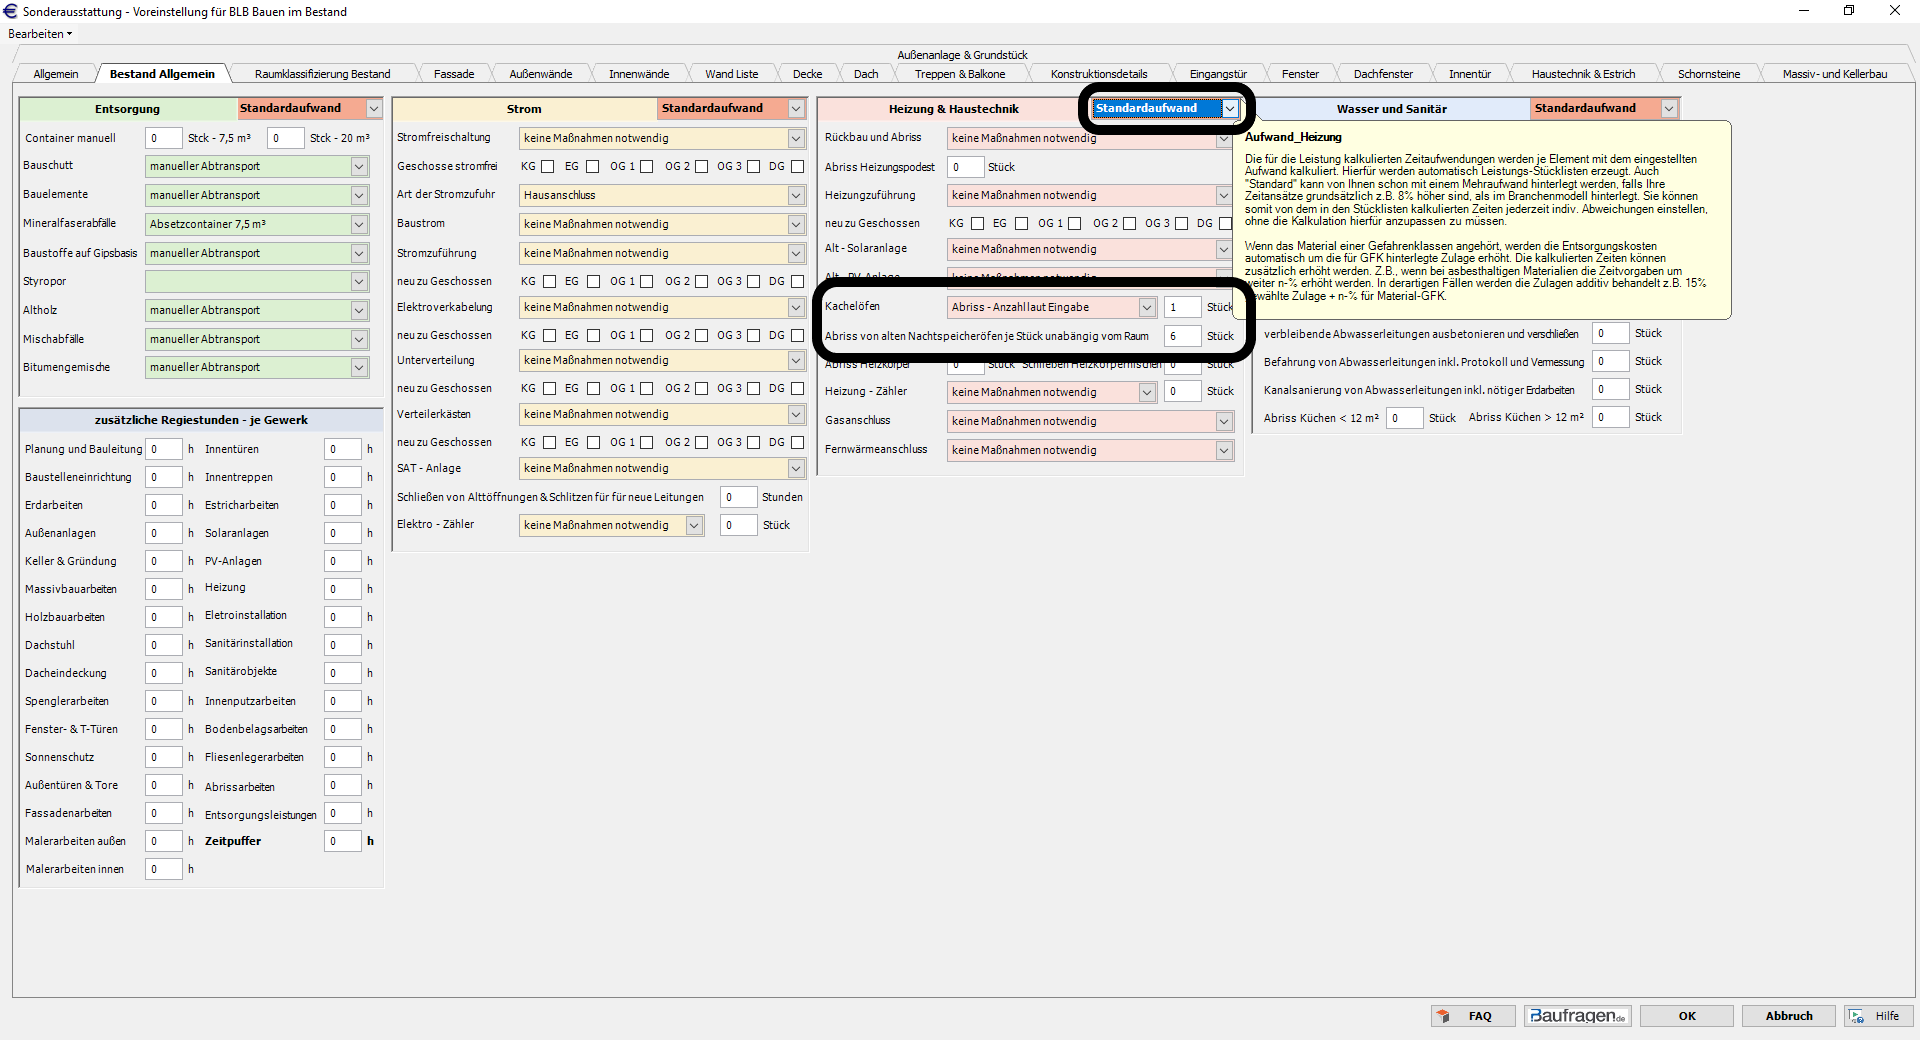
Task: Click the Abriss Heizungspodest quantity field
Action: point(965,168)
